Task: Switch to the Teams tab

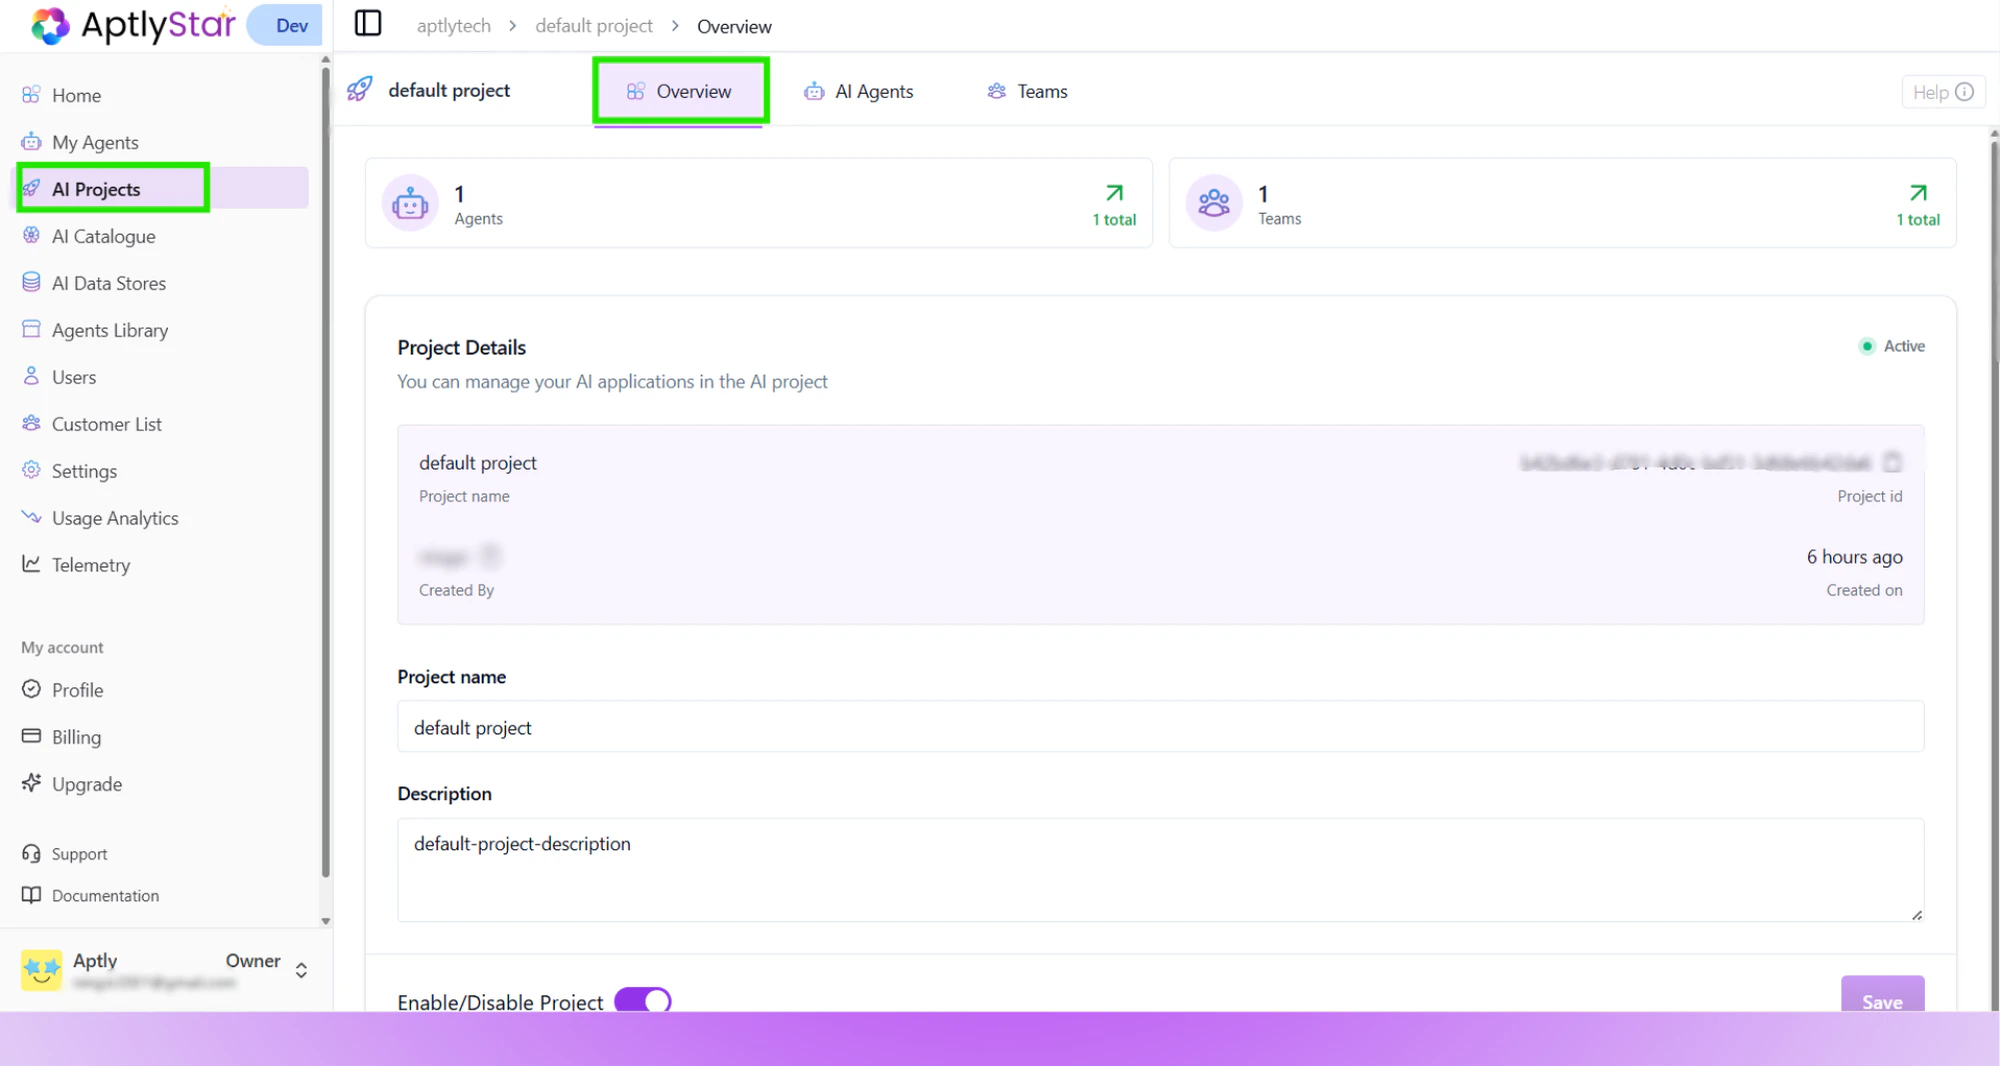Action: click(1028, 91)
